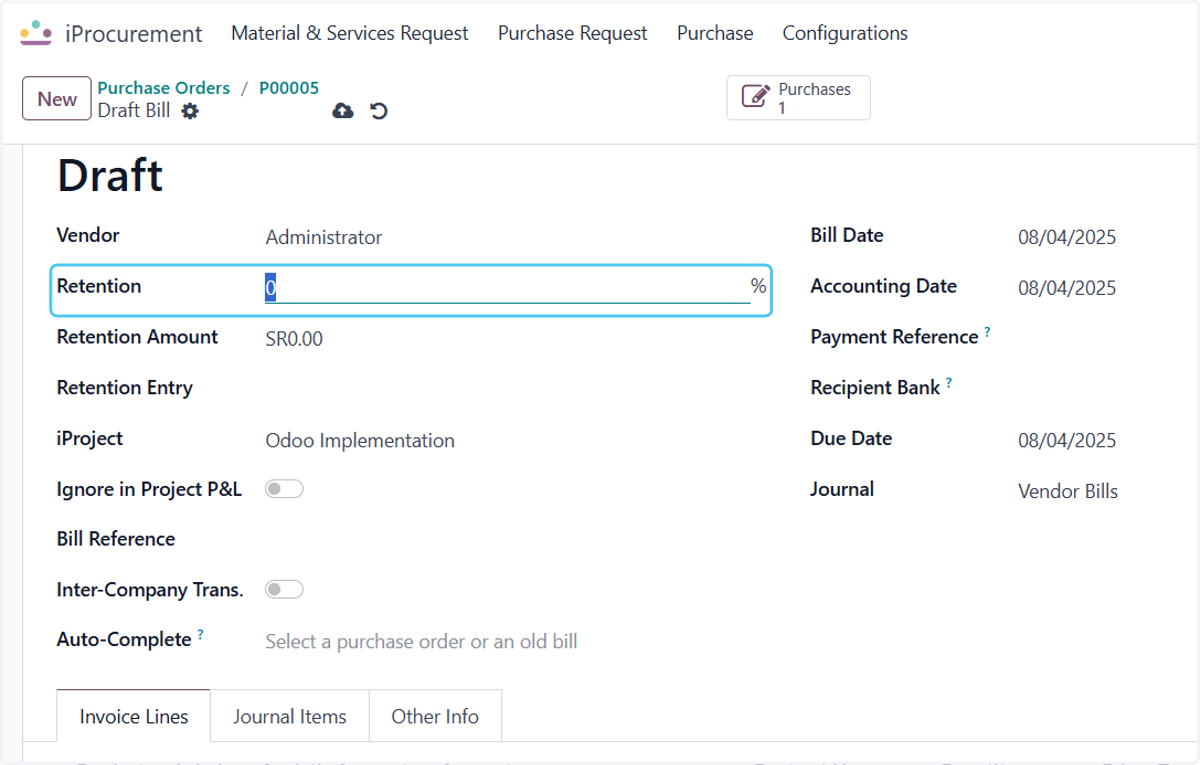1200x765 pixels.
Task: Click the iProcurement app name
Action: tap(134, 34)
